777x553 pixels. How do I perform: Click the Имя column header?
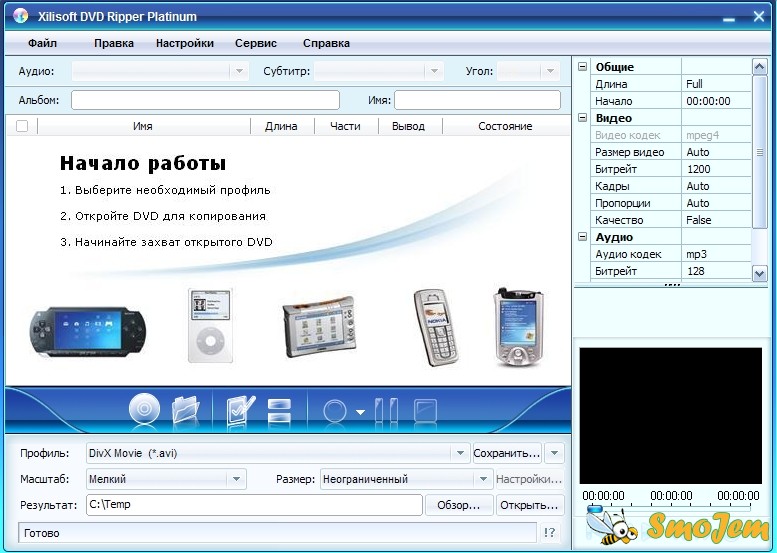pos(143,126)
